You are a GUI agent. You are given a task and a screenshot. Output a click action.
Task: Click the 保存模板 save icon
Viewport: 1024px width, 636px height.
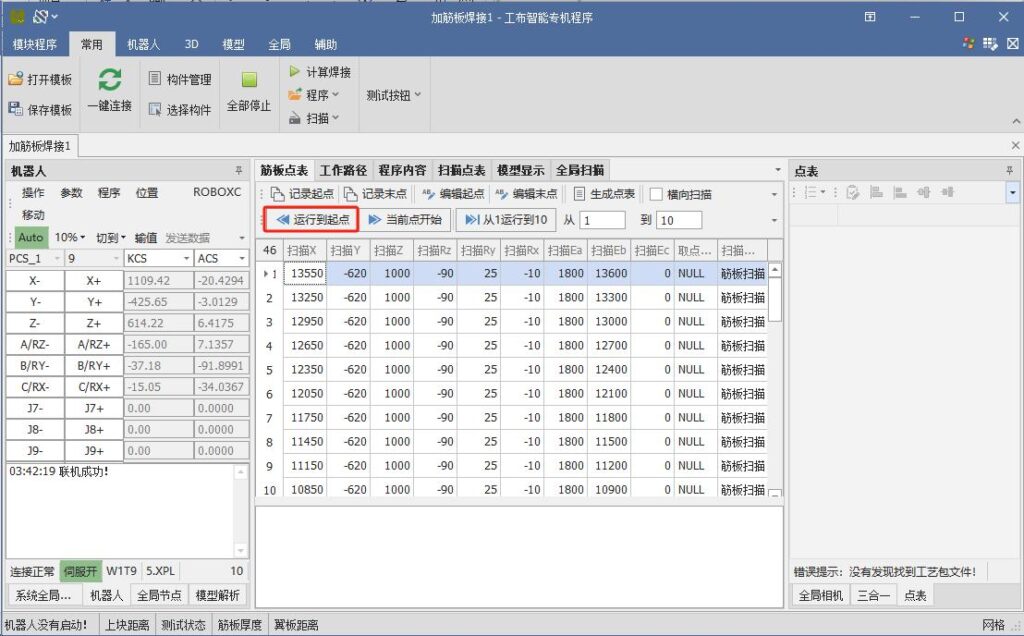(x=16, y=110)
